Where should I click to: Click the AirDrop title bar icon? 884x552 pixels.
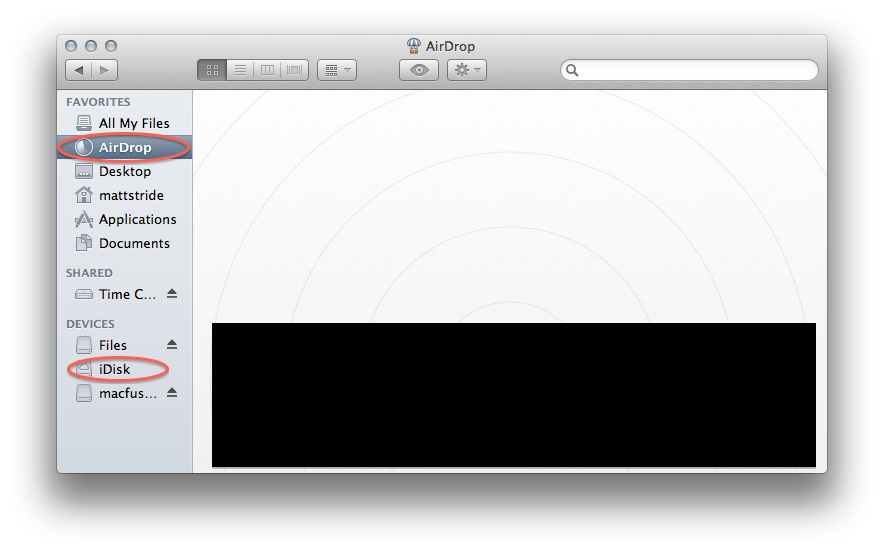(414, 46)
